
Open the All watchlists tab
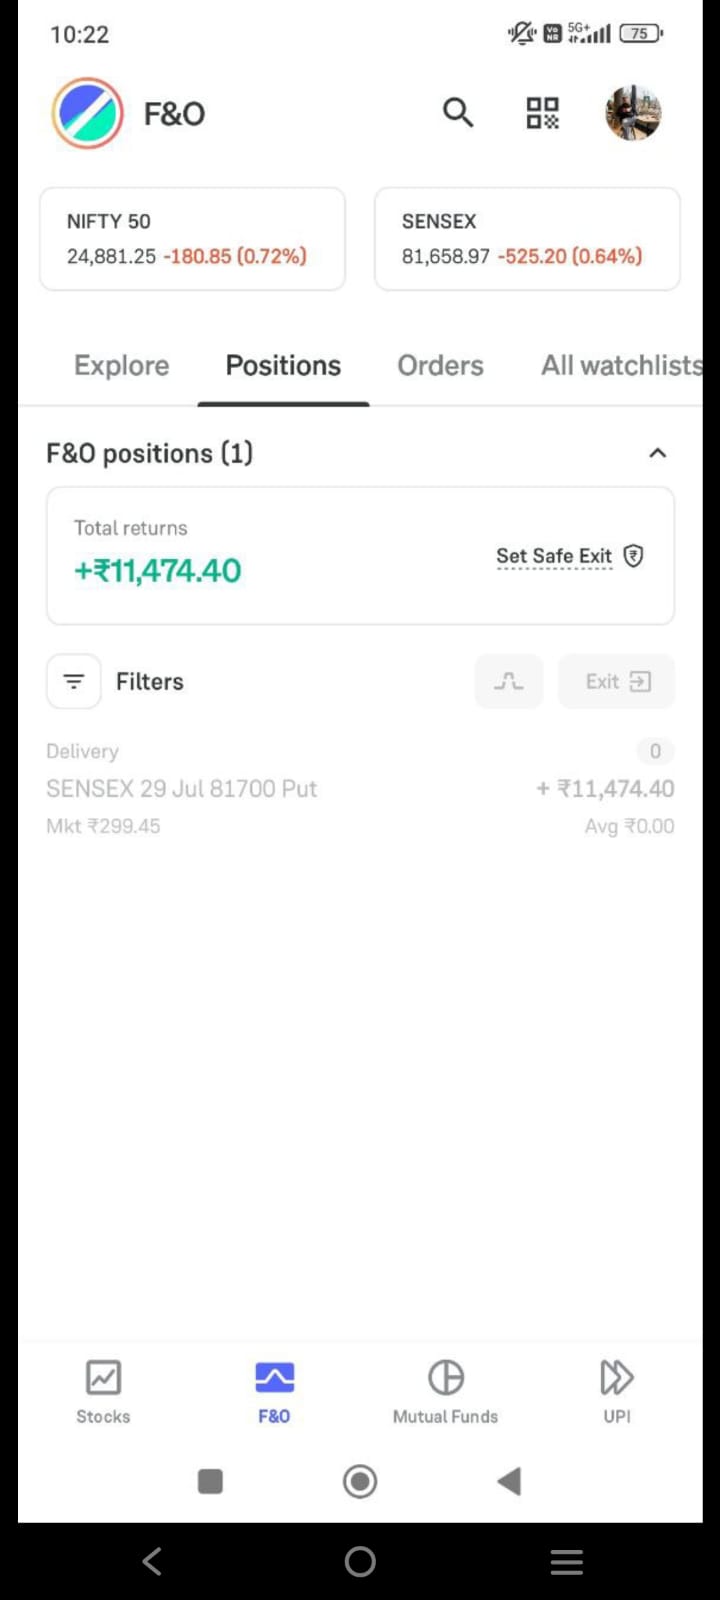(x=620, y=366)
